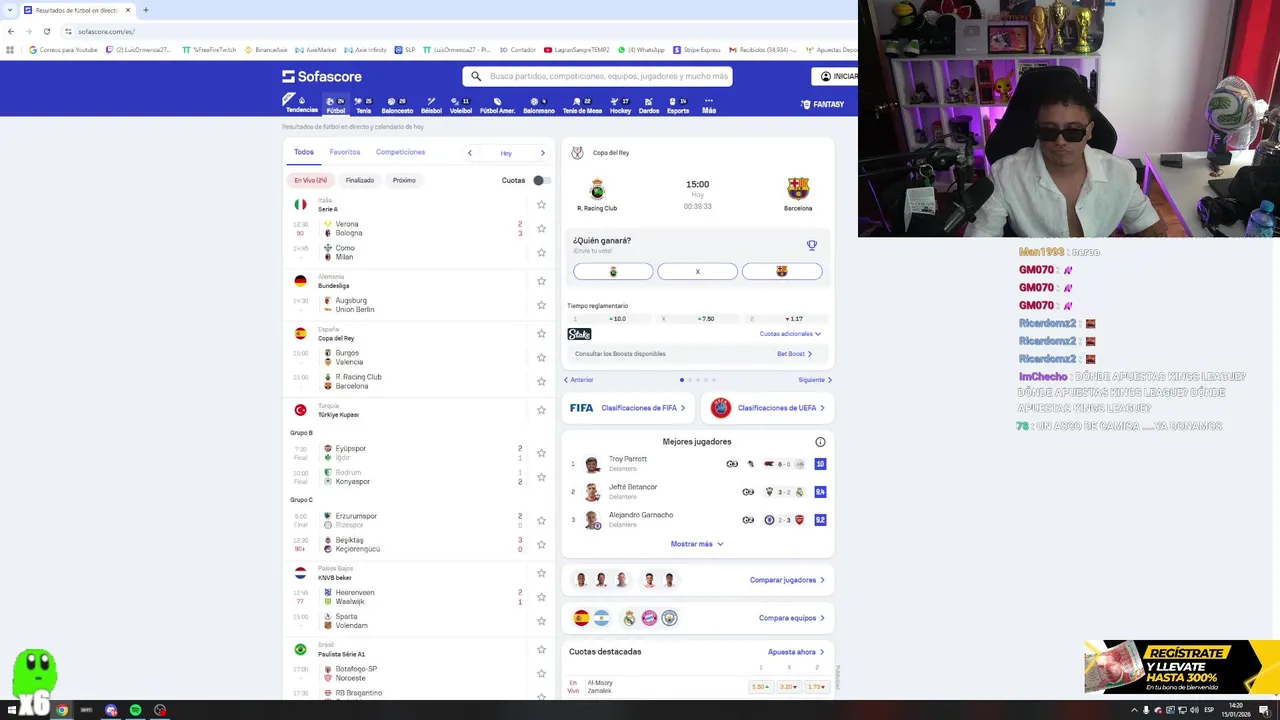Switch to Competiciones tab
1280x720 pixels.
400,152
